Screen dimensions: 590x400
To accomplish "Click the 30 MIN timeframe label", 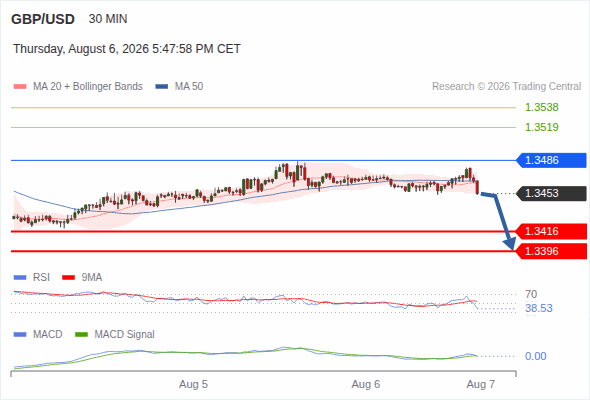I will tap(108, 19).
